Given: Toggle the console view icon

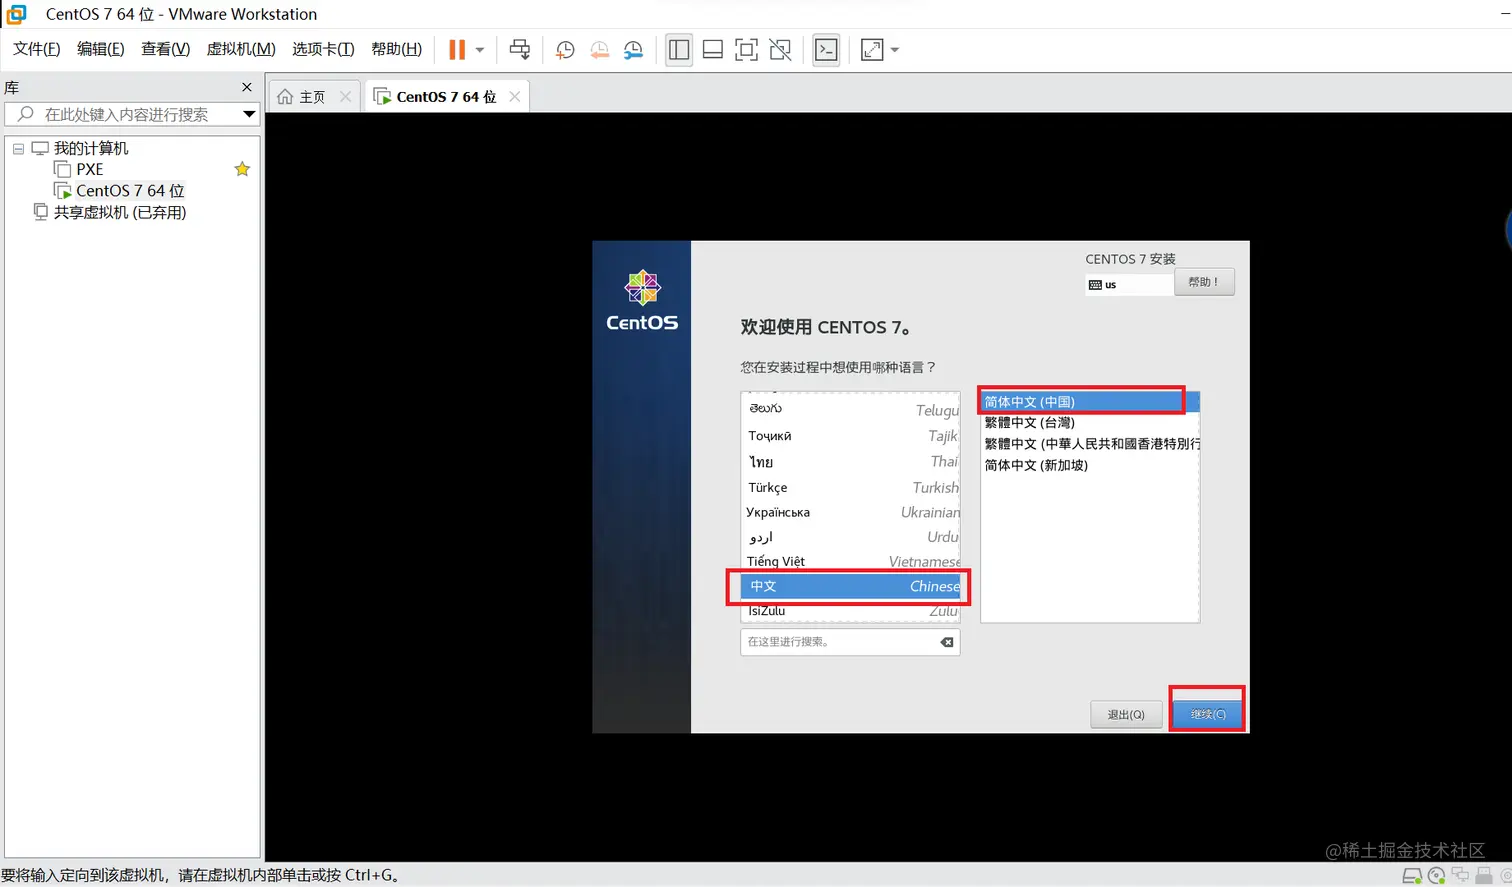Looking at the screenshot, I should (826, 50).
